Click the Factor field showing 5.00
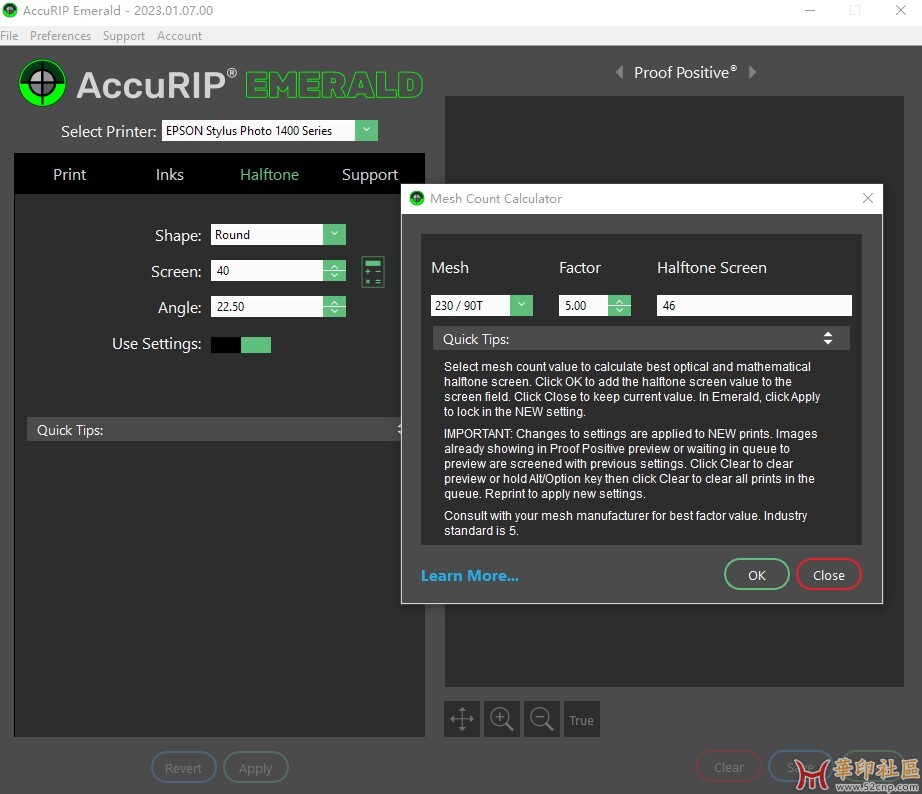 click(583, 305)
